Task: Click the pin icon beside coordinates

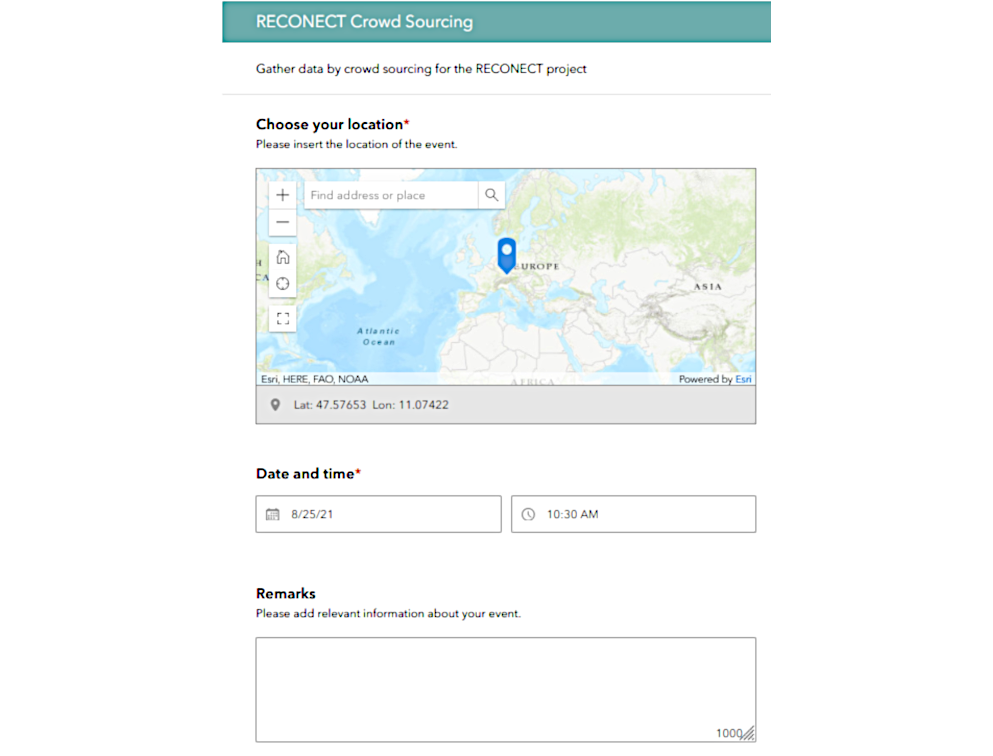Action: 275,405
